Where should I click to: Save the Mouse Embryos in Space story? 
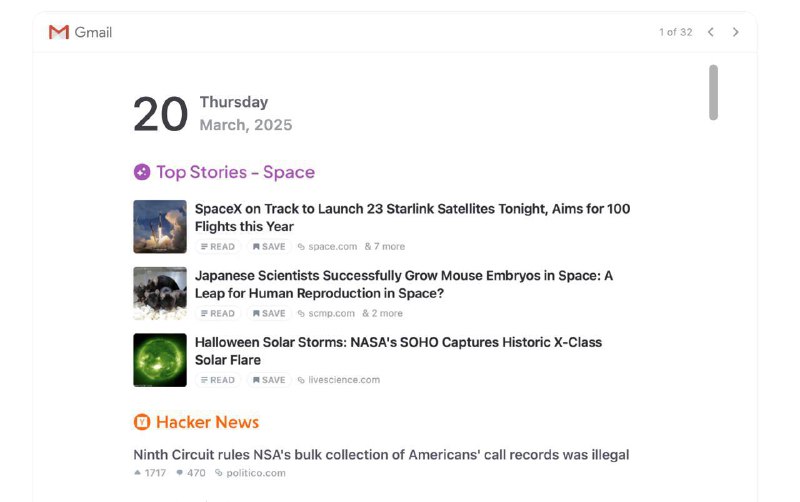(x=269, y=313)
